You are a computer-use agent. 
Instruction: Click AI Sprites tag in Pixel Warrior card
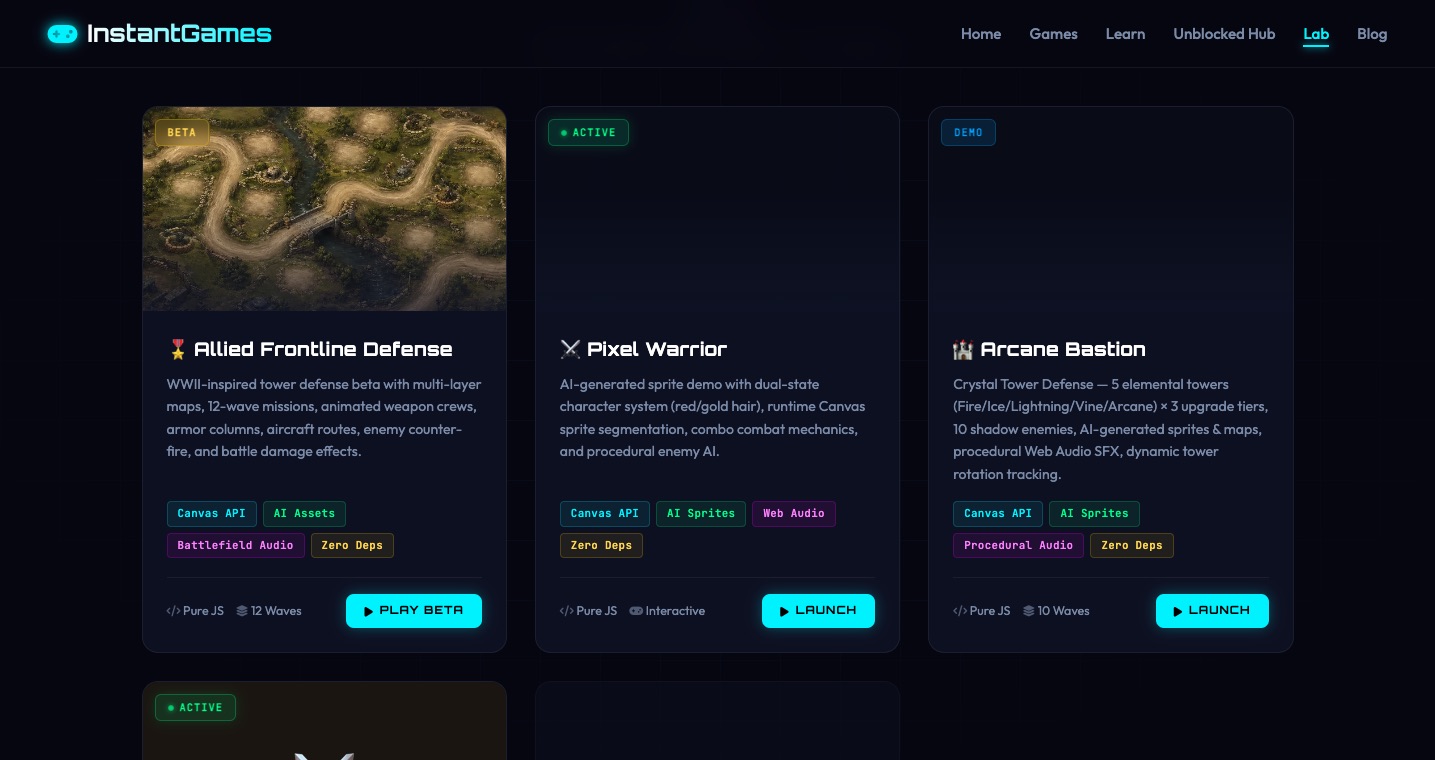(x=701, y=514)
